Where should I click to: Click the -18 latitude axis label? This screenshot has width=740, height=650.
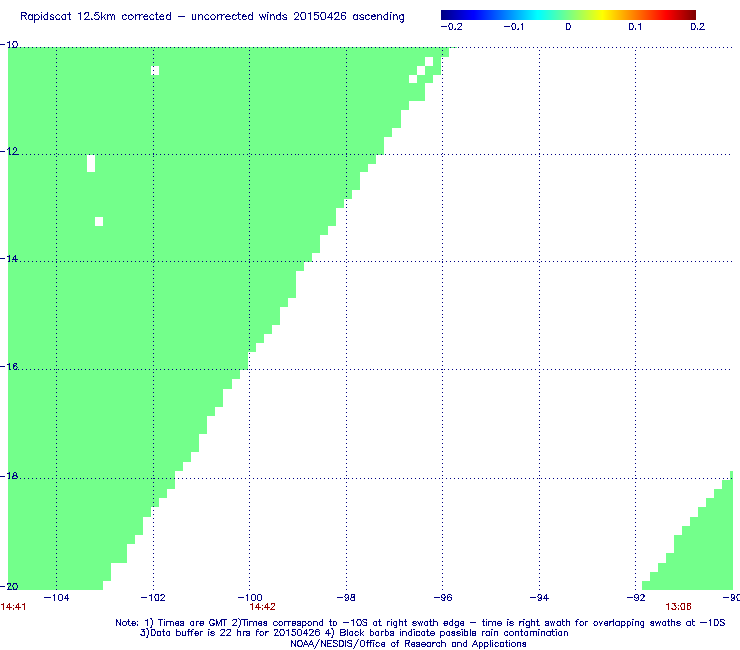click(x=9, y=476)
